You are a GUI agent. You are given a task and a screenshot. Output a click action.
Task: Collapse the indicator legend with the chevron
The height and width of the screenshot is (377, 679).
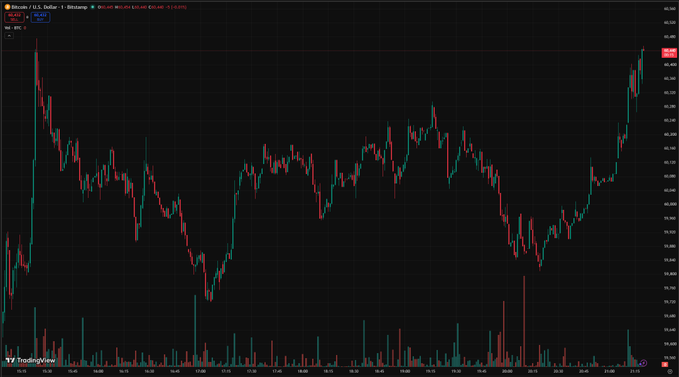9,35
